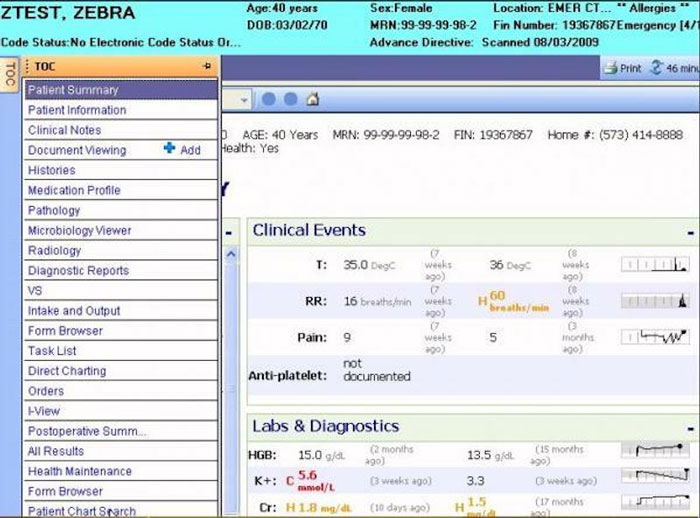Collapse the left summary section
Screen dimensions: 700x518
(x=229, y=233)
